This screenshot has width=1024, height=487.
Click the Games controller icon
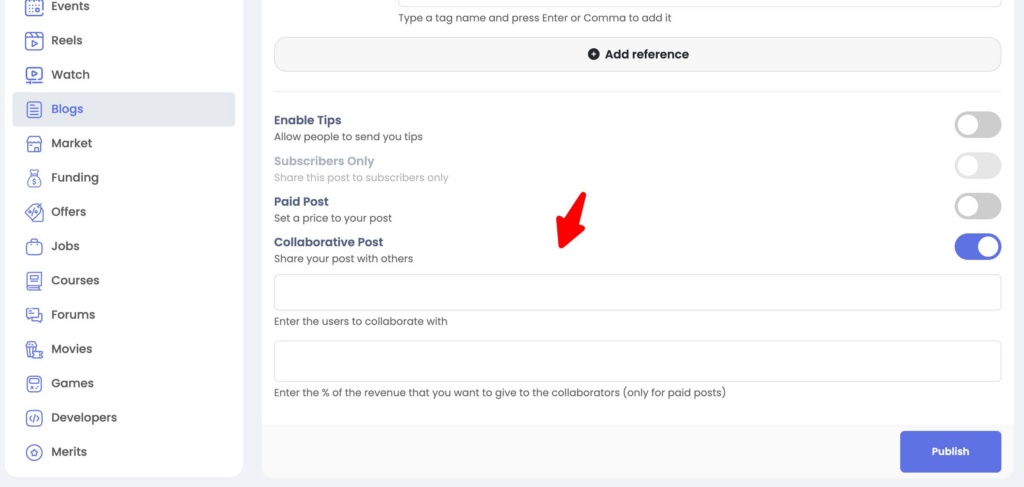click(34, 383)
